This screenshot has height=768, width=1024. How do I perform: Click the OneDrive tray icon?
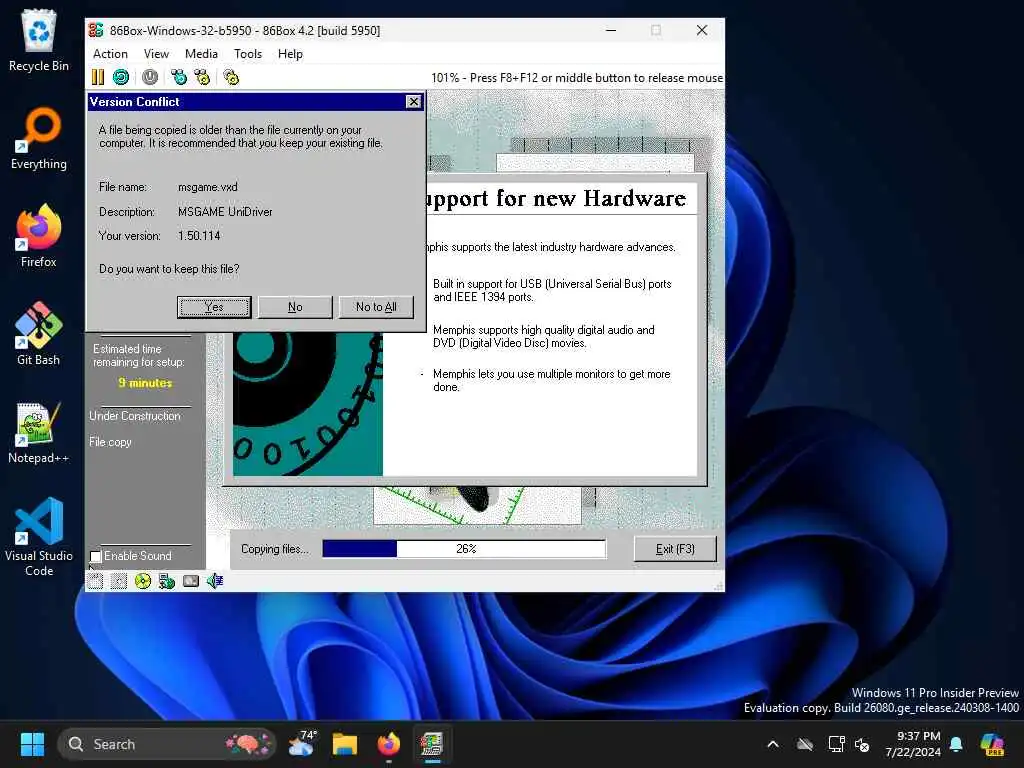coord(805,744)
